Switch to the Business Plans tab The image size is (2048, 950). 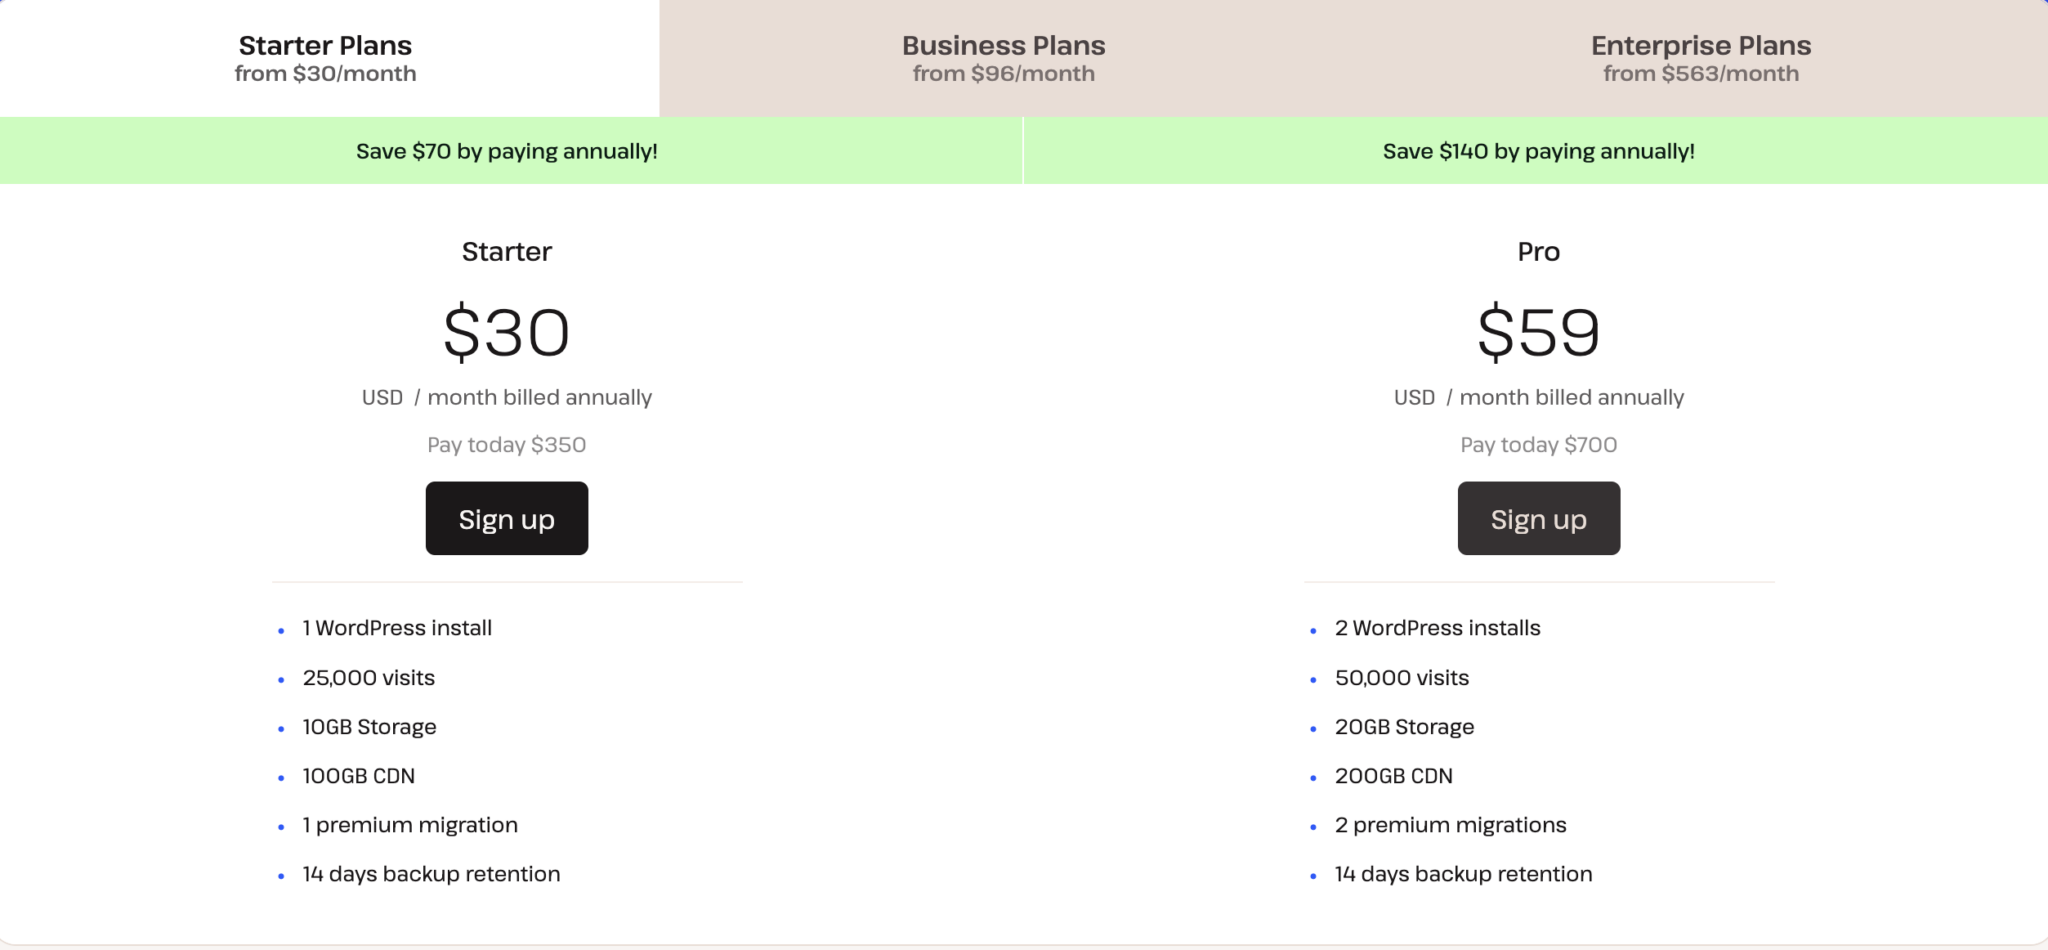point(1003,57)
